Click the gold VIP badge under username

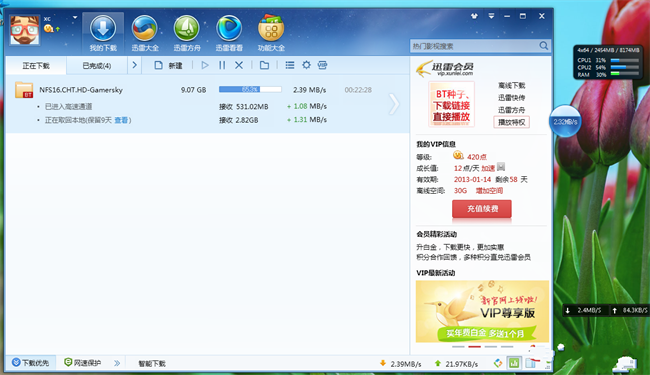[49, 29]
